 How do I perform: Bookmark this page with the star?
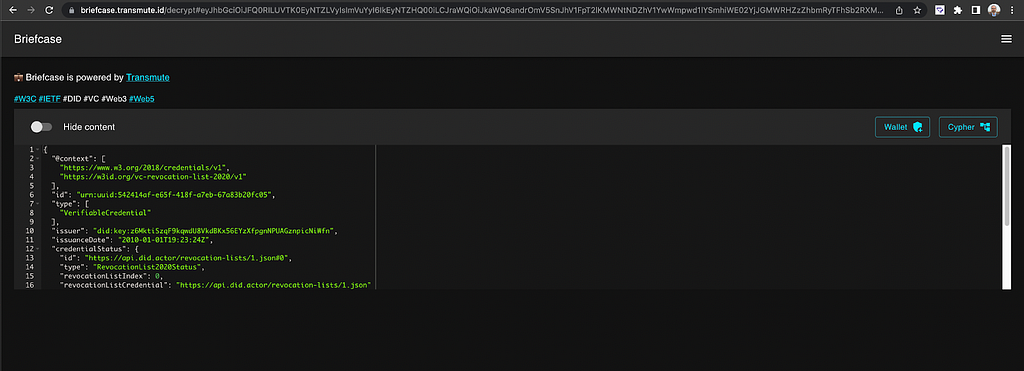point(917,10)
